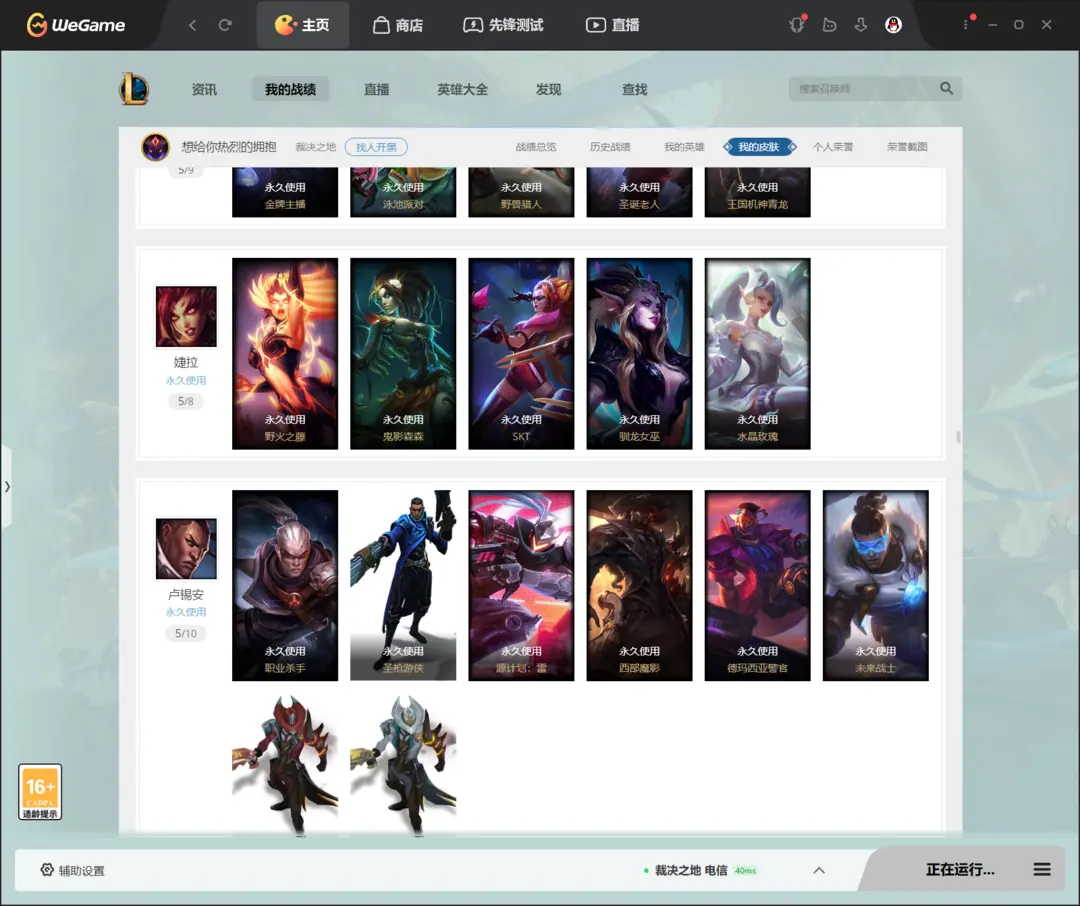The width and height of the screenshot is (1080, 906).
Task: Switch to 历史战绩 tab
Action: click(610, 147)
